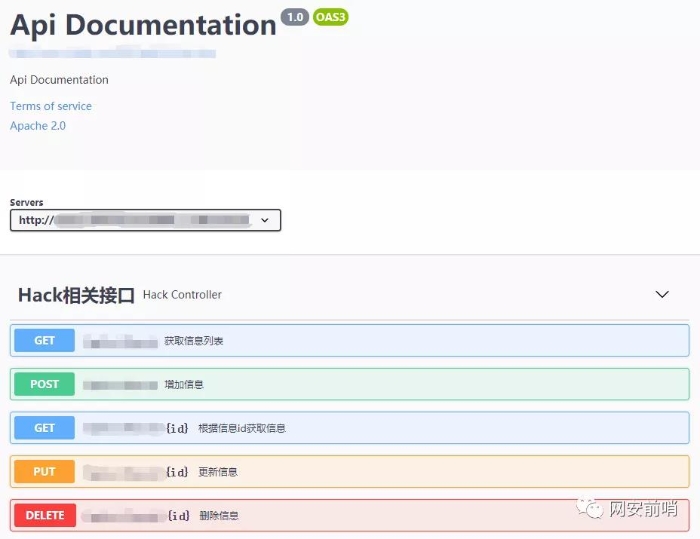Click the Hack Controller description text
Screen dimensions: 700x539
(x=182, y=295)
